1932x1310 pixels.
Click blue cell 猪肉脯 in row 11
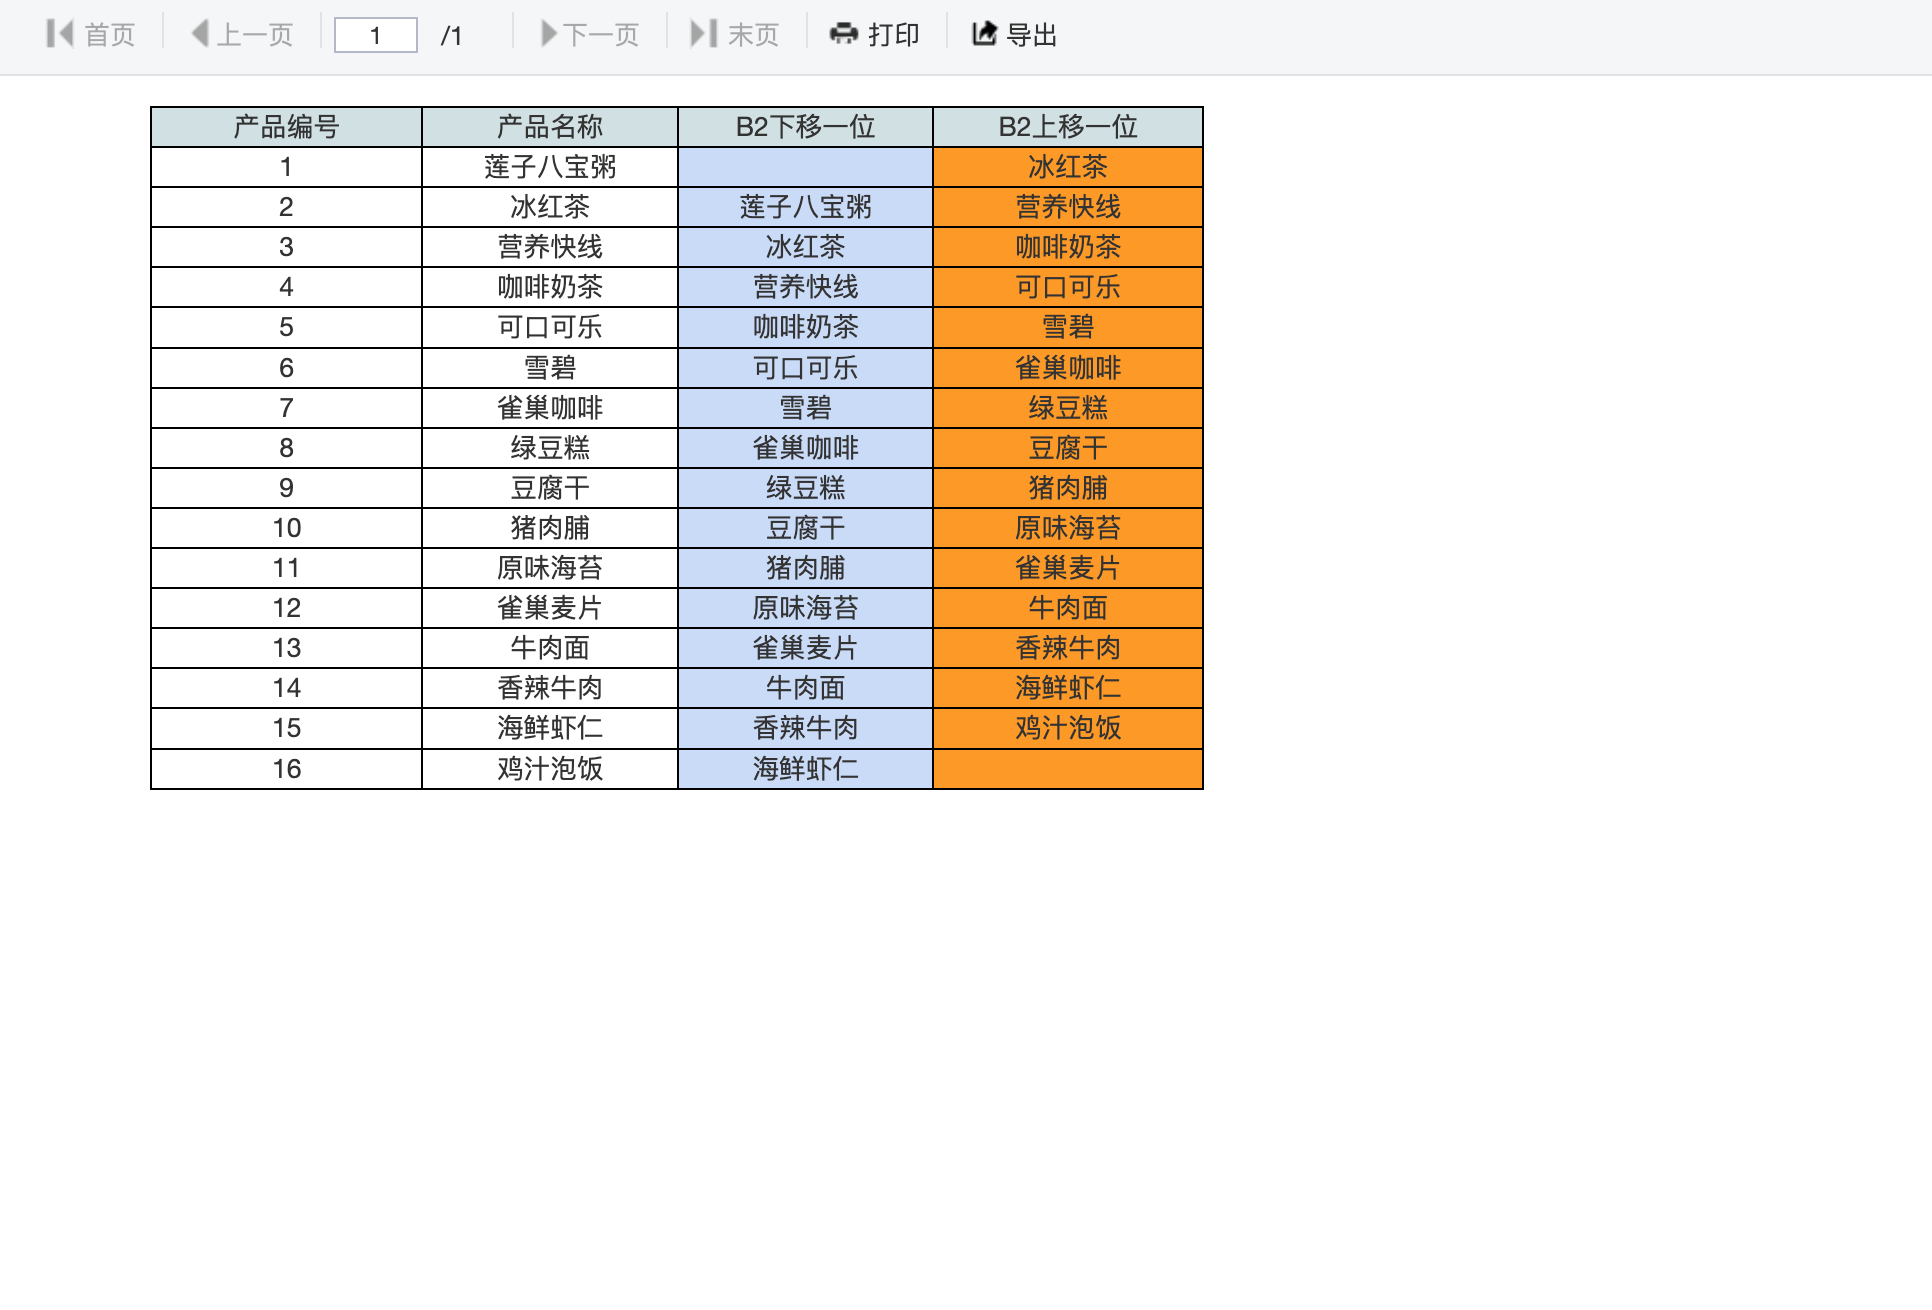click(806, 568)
